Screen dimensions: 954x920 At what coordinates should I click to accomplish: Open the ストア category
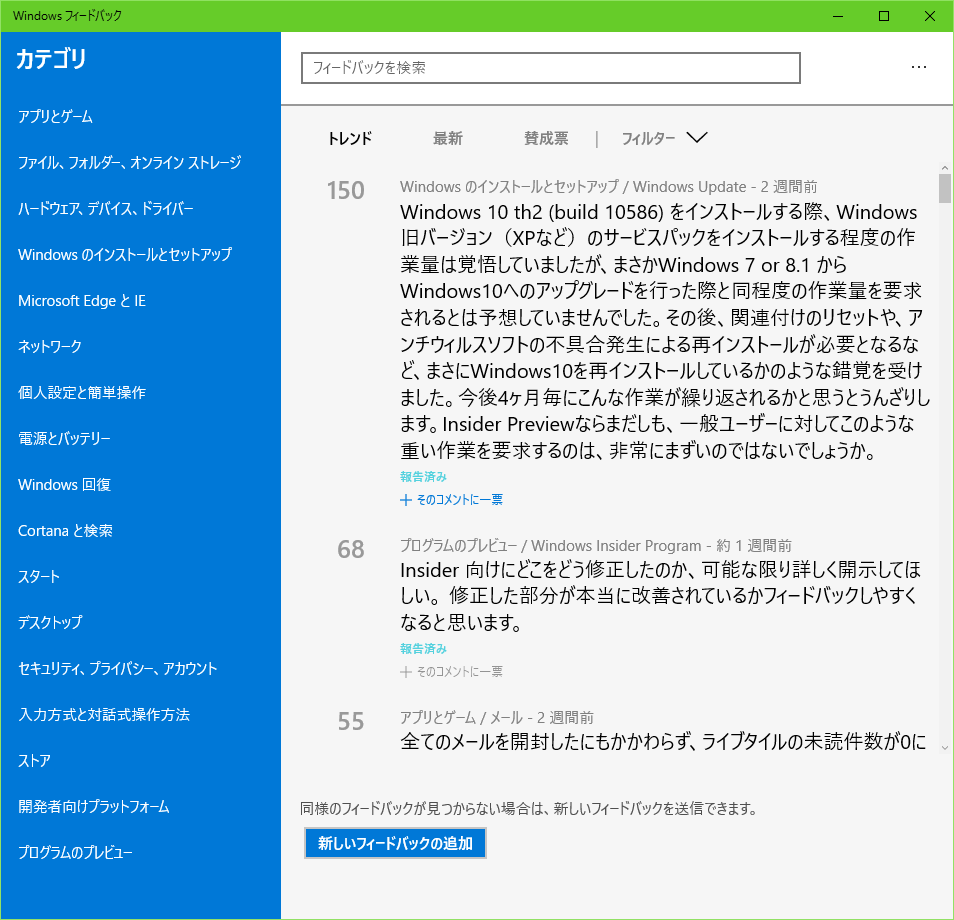click(34, 761)
